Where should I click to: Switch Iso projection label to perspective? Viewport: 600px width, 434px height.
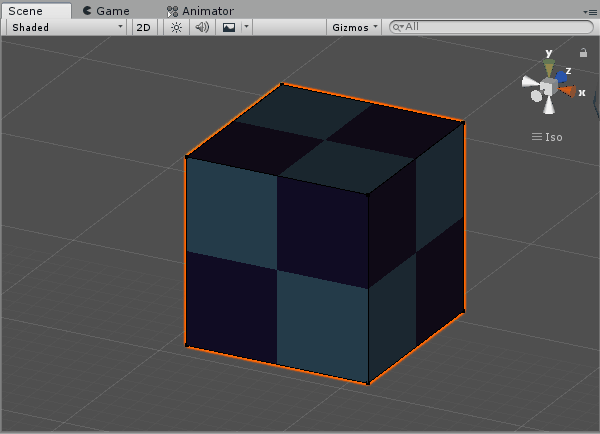point(547,137)
